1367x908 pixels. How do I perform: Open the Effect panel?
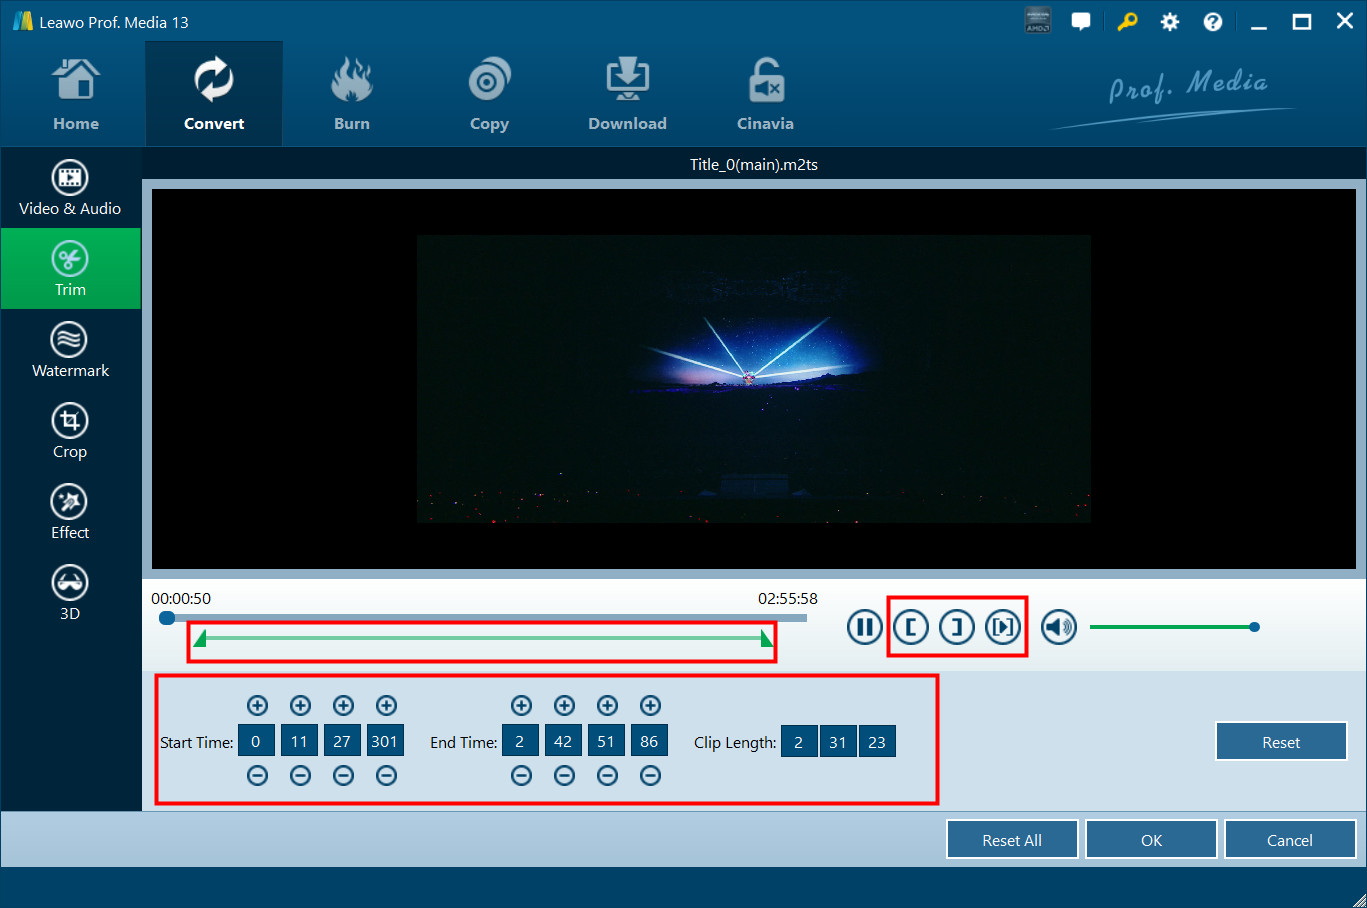click(70, 512)
